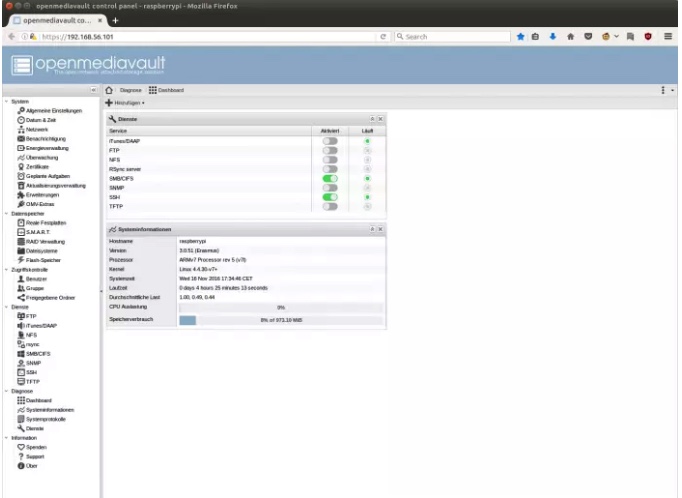Collapse the Diagnose tree group
Image resolution: width=682 pixels, height=498 pixels.
point(7,391)
